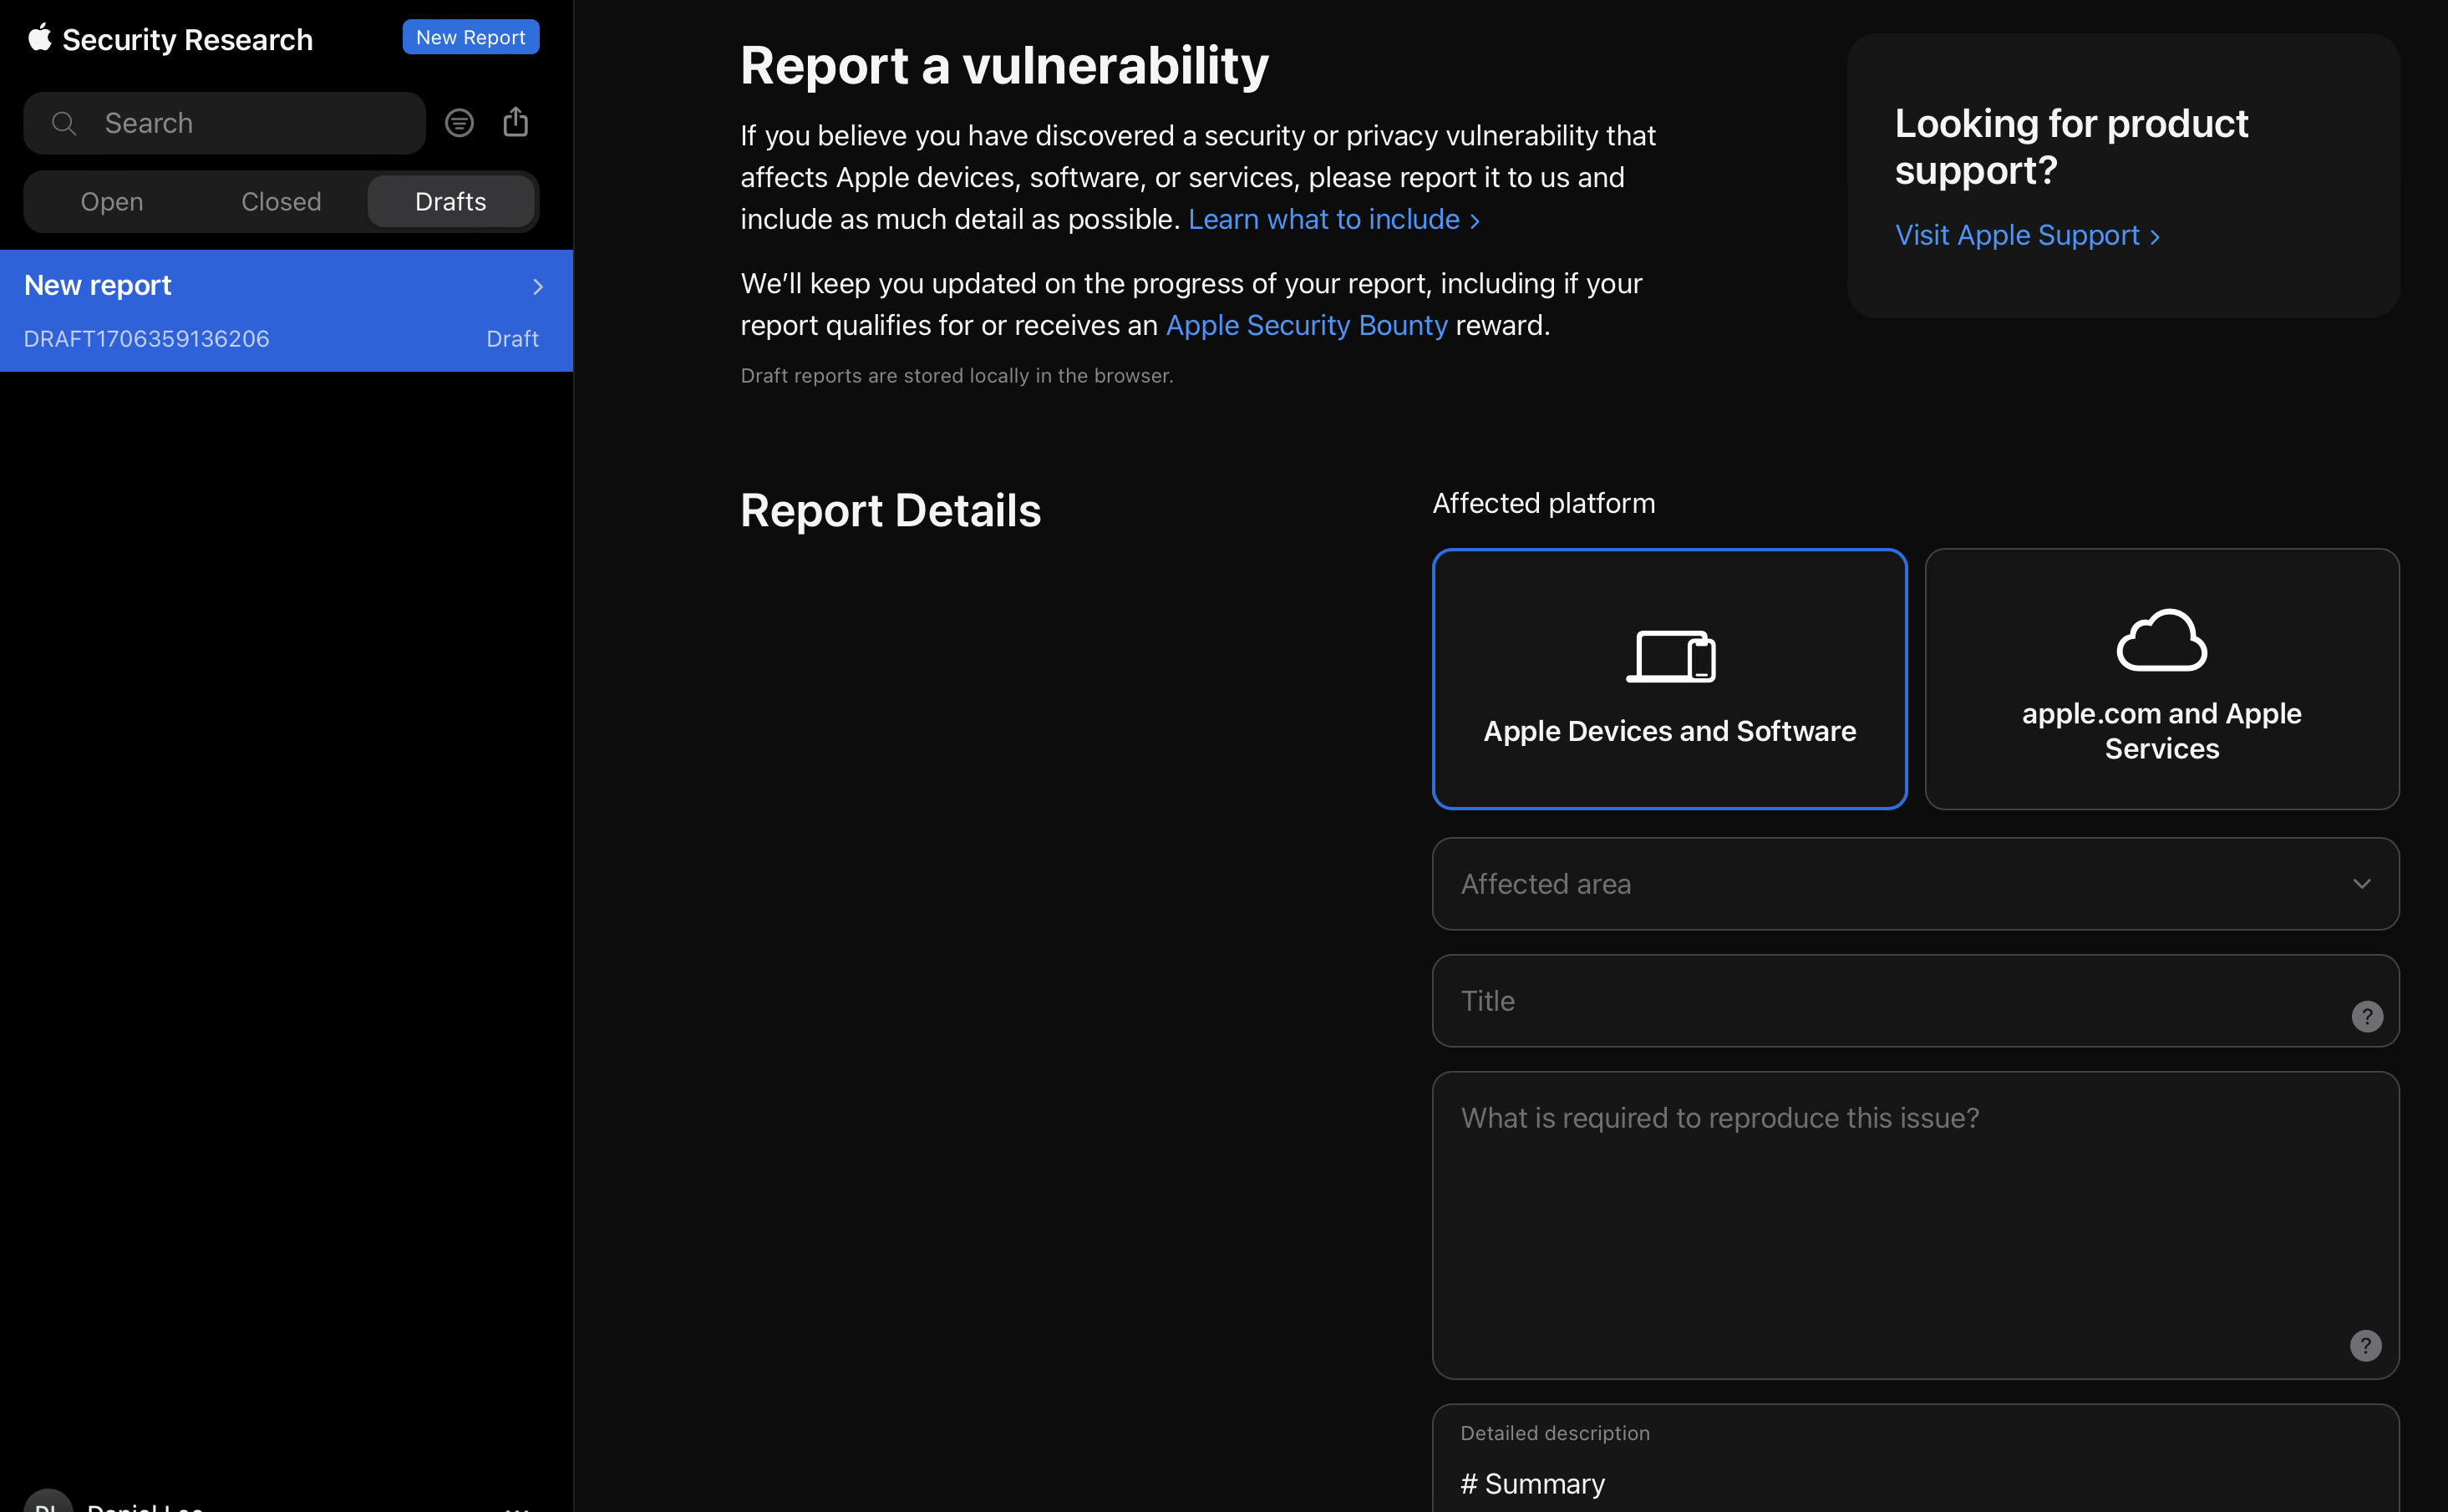Screen dimensions: 2448x1512
Task: Switch to the Open tab
Action: tap(112, 202)
